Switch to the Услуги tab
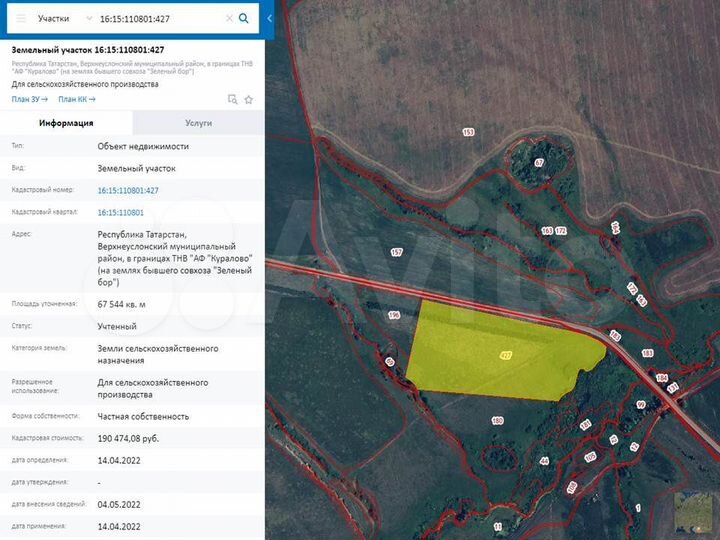This screenshot has height=540, width=720. 198,123
